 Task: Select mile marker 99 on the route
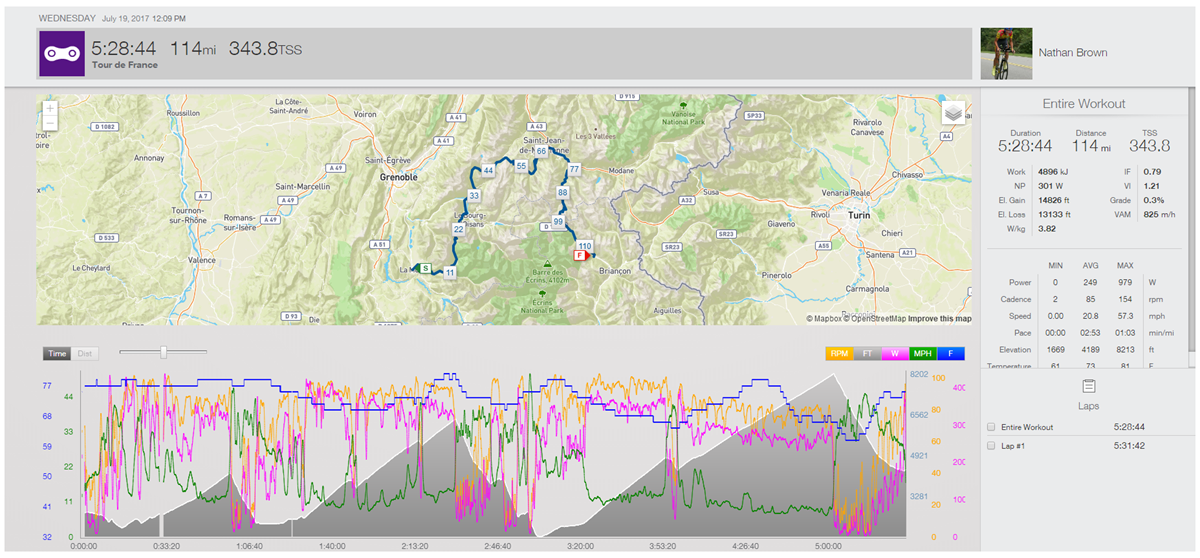pyautogui.click(x=558, y=221)
